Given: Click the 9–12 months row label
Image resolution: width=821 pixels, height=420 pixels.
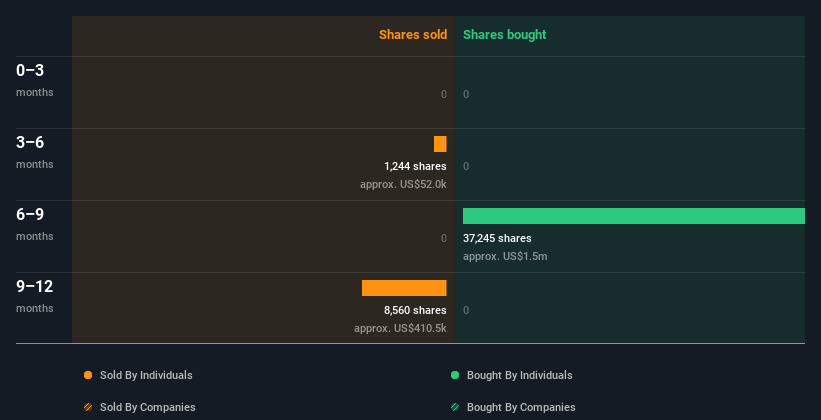Looking at the screenshot, I should coord(35,296).
